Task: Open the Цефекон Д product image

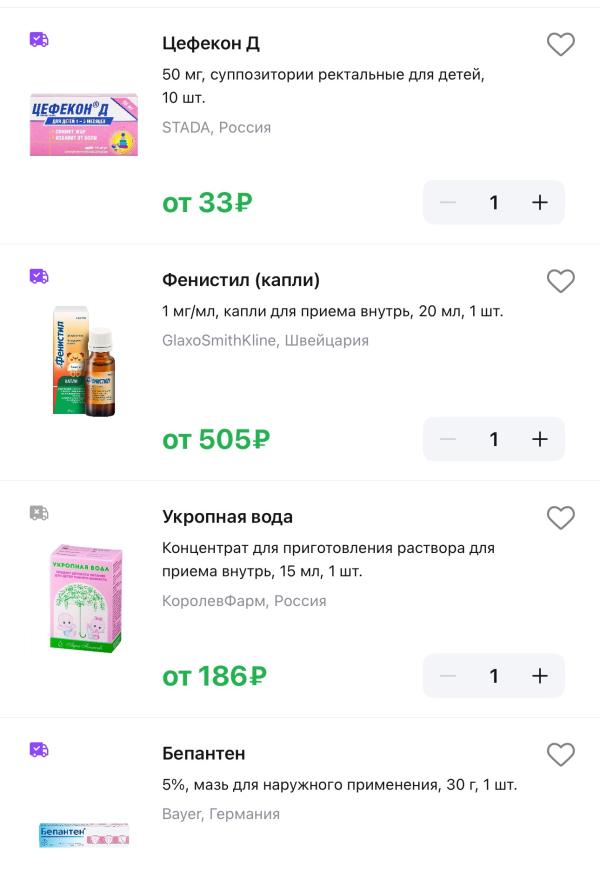Action: tap(84, 125)
